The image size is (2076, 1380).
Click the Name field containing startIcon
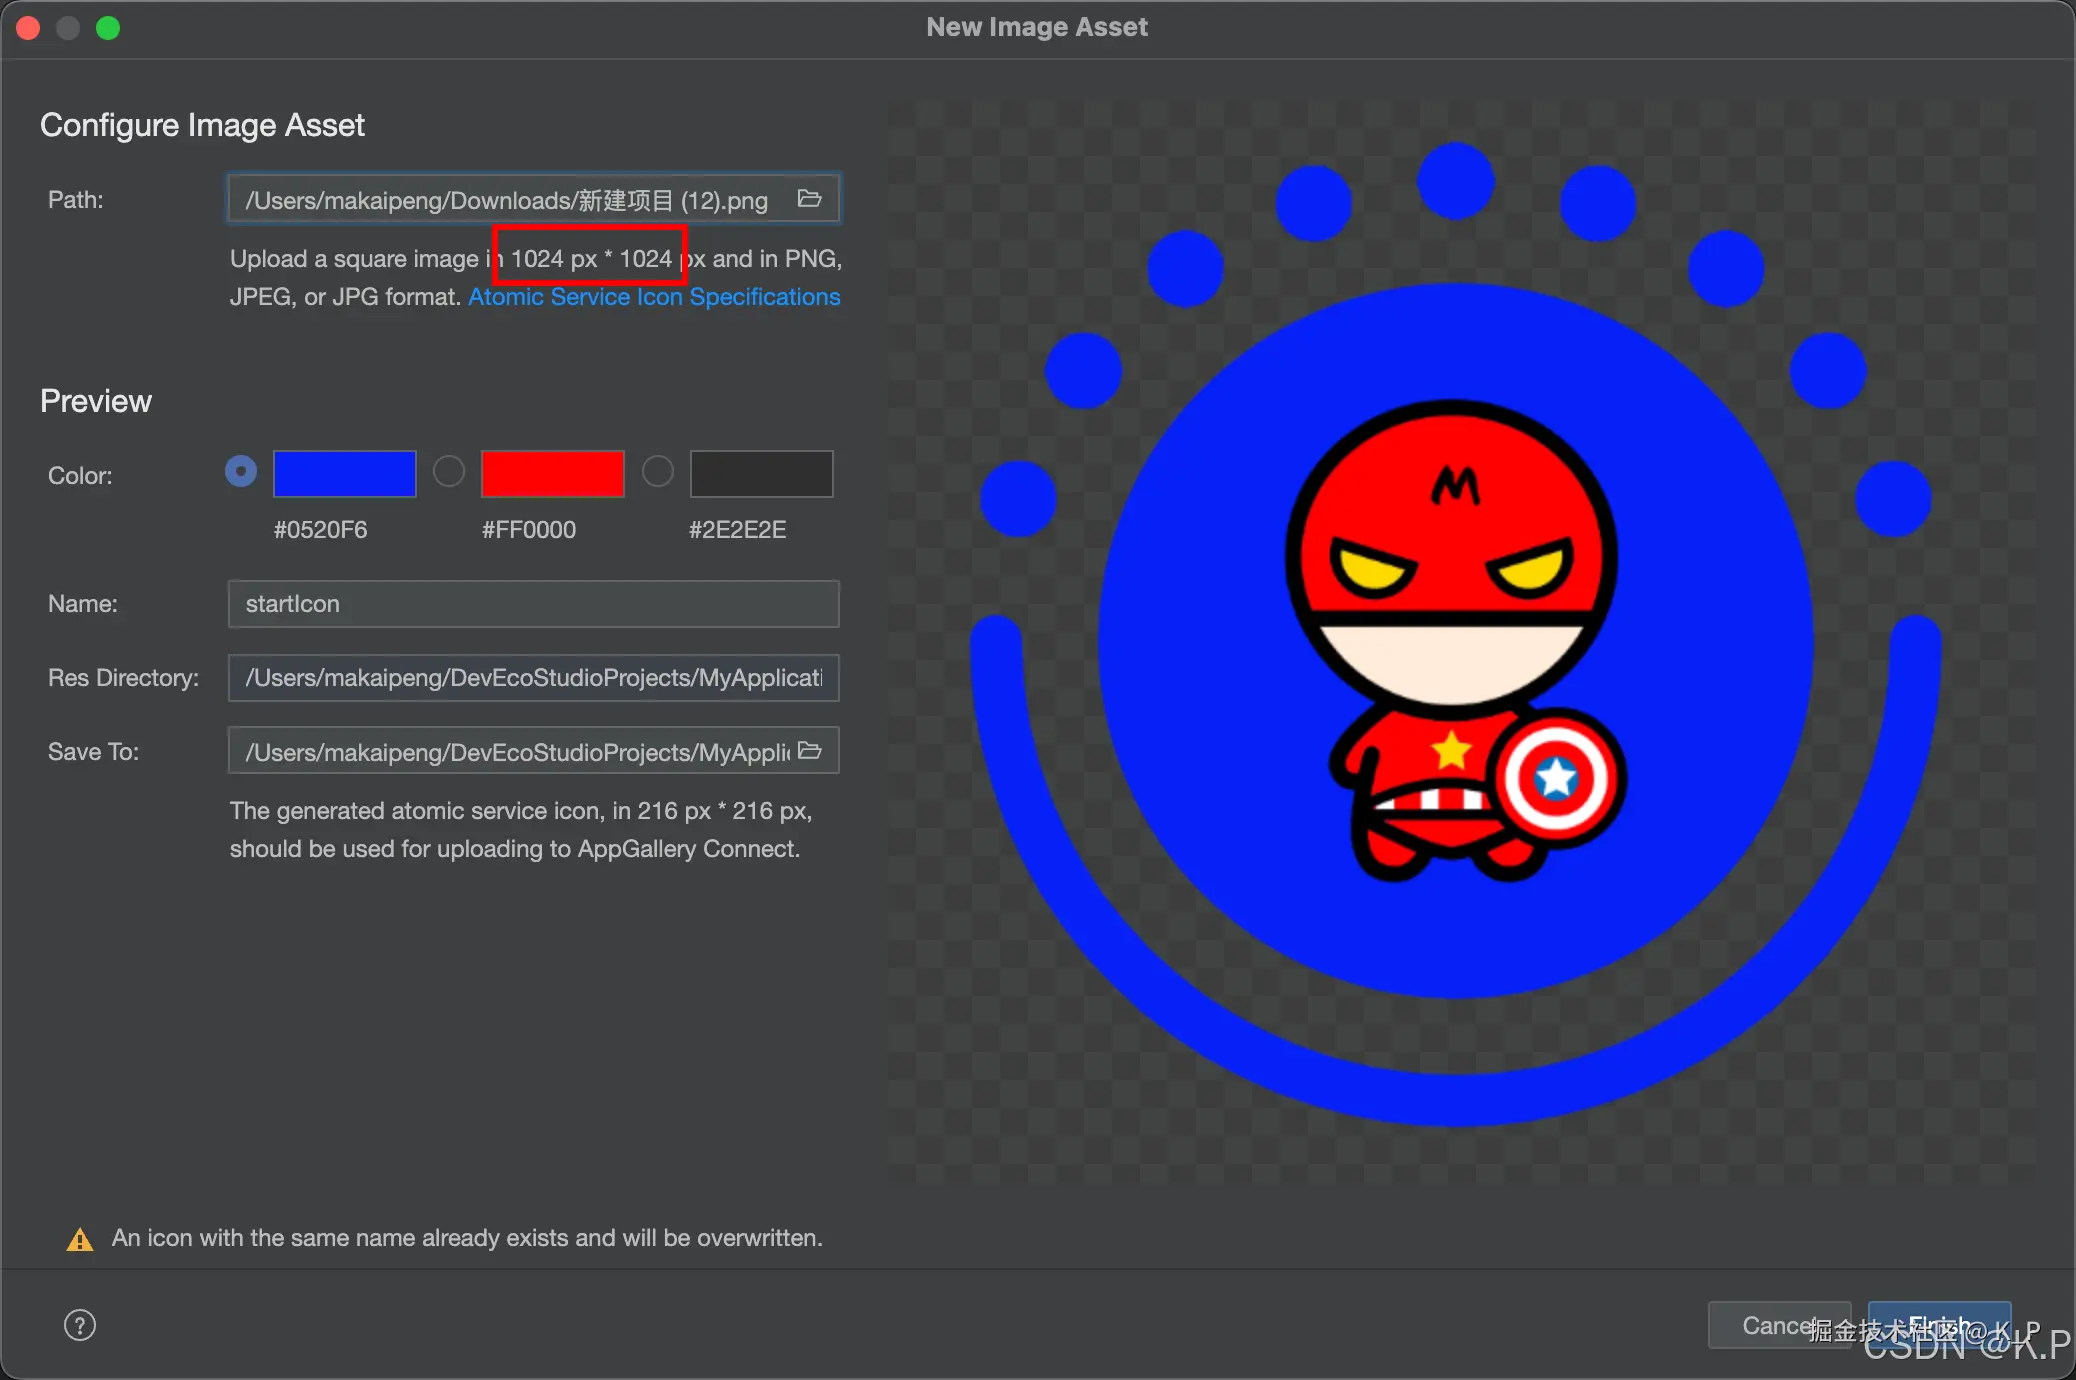pyautogui.click(x=533, y=604)
